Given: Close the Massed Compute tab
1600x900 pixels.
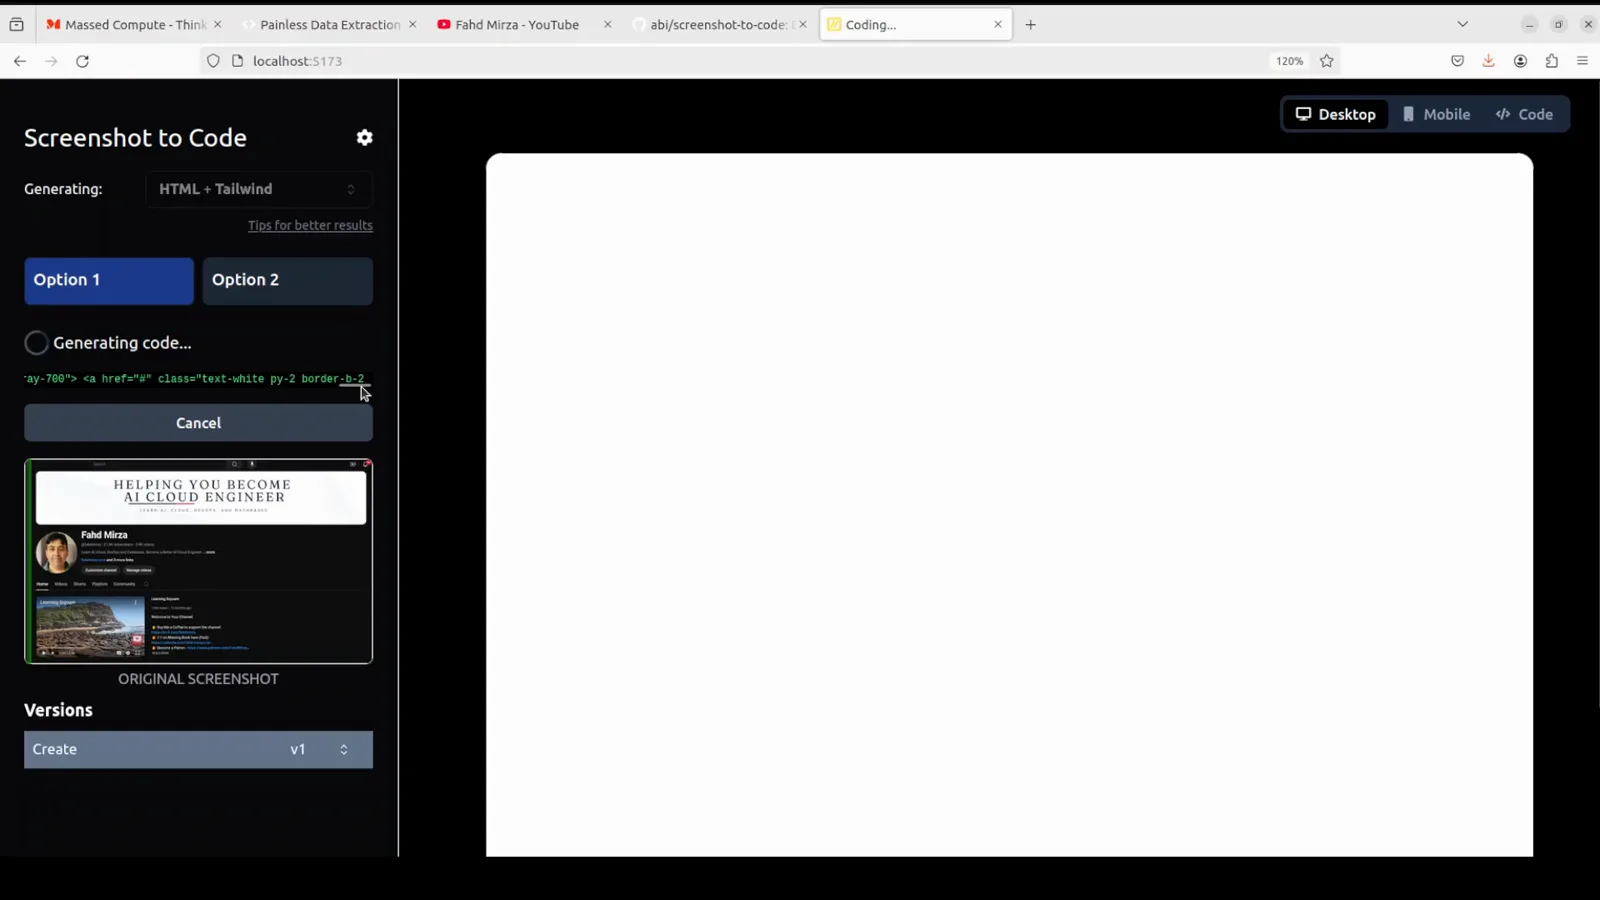Looking at the screenshot, I should (217, 25).
